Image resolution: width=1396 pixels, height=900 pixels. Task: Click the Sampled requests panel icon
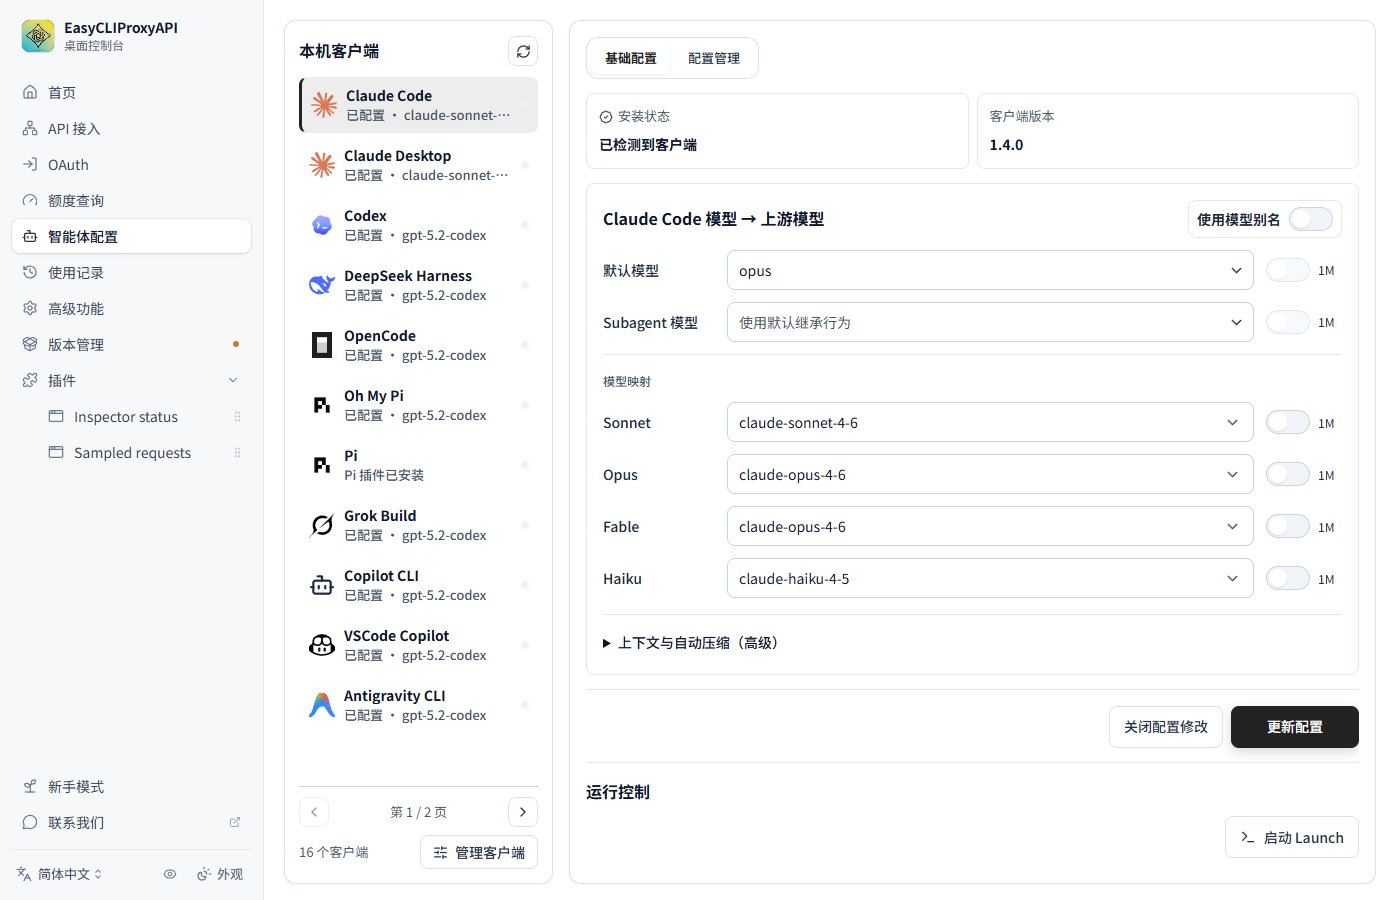(56, 452)
